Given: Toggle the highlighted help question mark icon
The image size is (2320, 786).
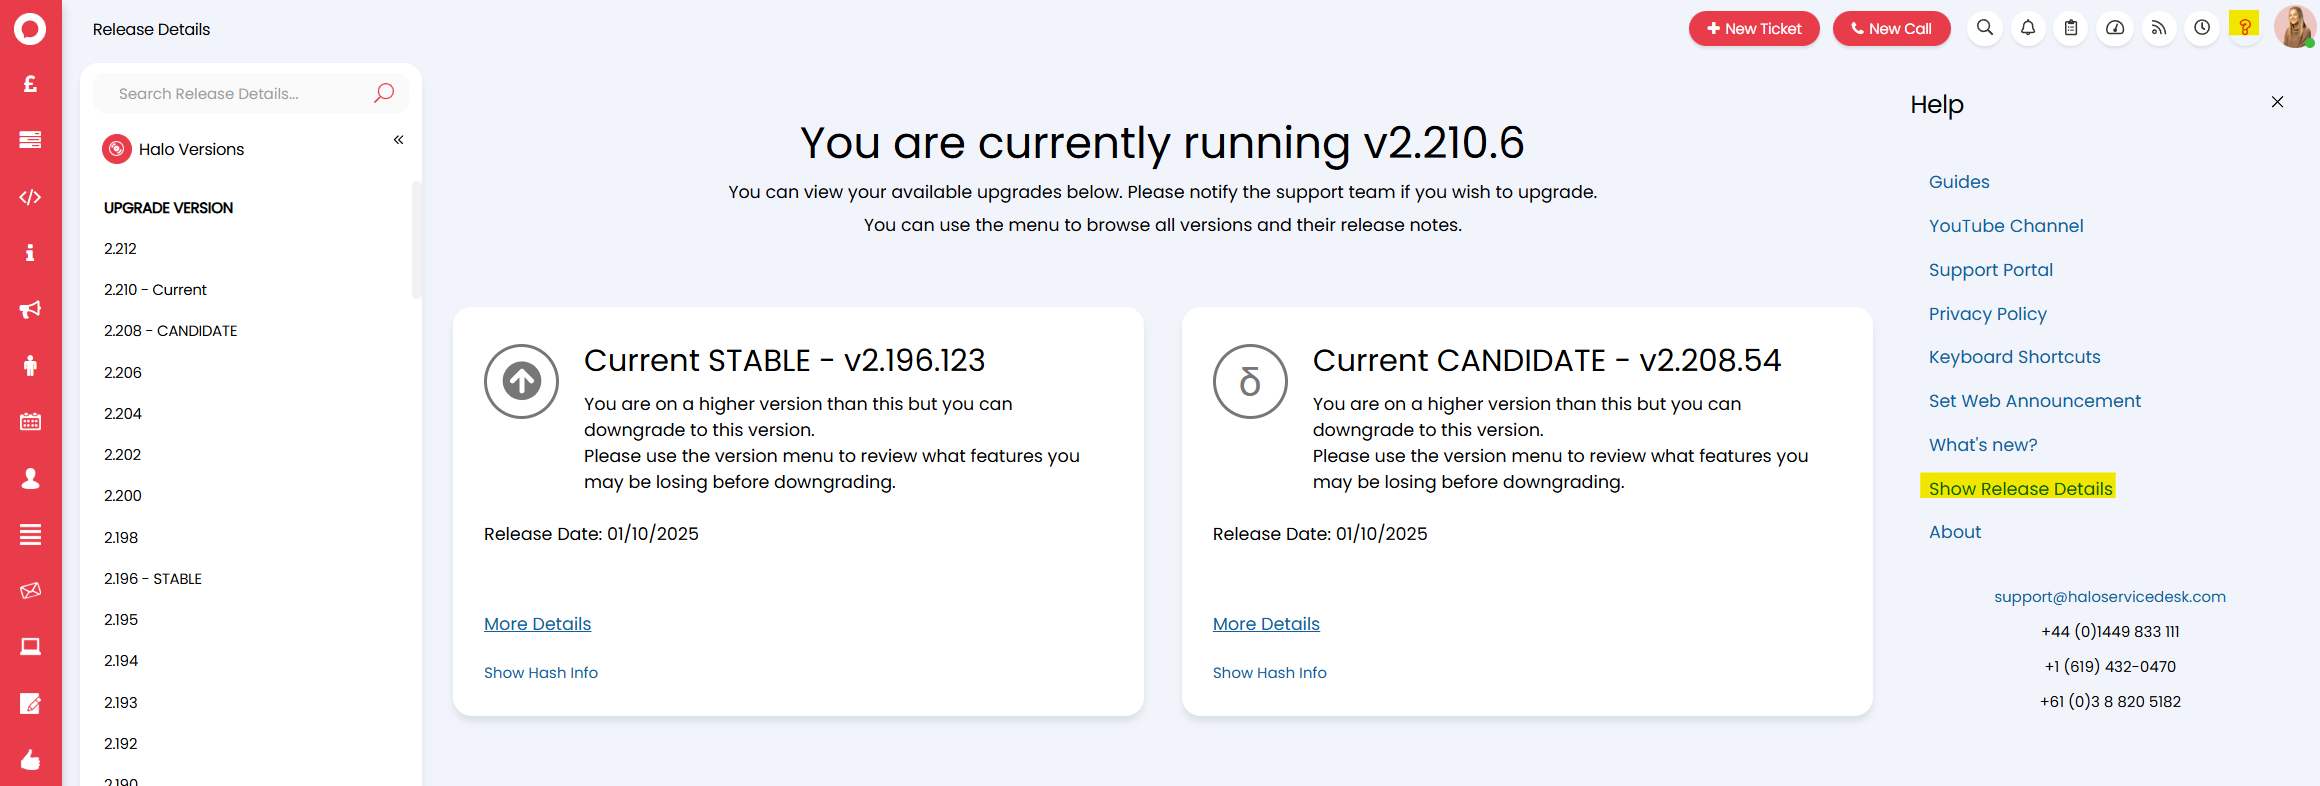Looking at the screenshot, I should [2245, 27].
